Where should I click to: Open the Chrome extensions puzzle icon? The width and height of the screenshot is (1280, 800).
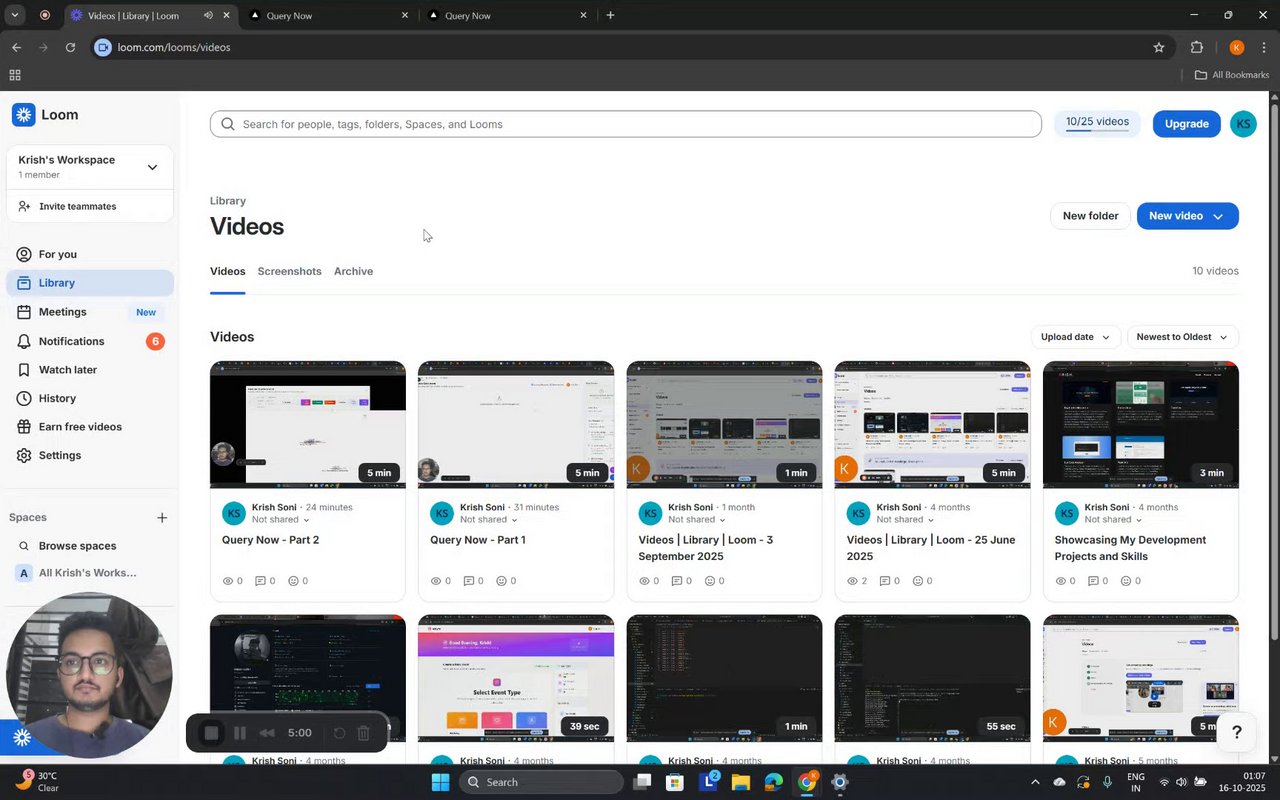[x=1197, y=47]
